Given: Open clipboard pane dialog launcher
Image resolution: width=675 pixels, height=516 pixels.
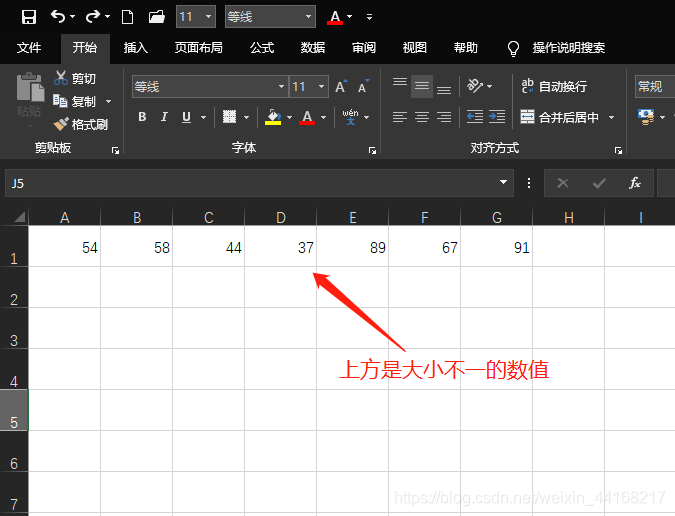Looking at the screenshot, I should tap(115, 150).
